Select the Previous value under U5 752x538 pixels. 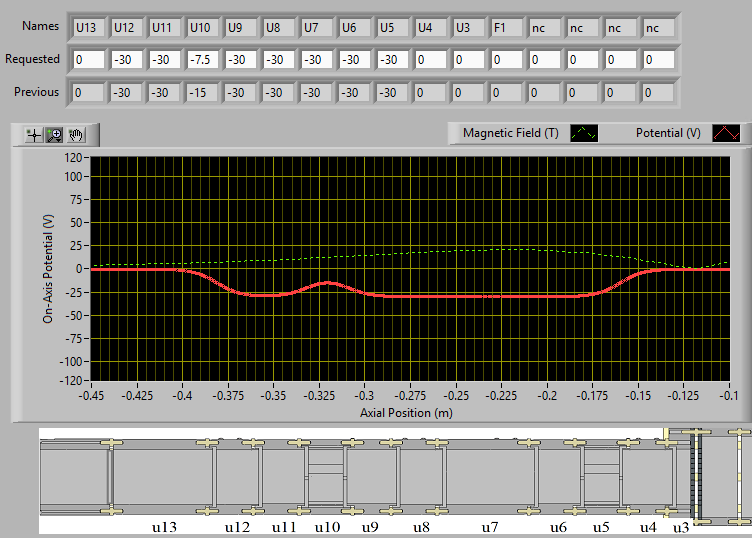tap(392, 93)
